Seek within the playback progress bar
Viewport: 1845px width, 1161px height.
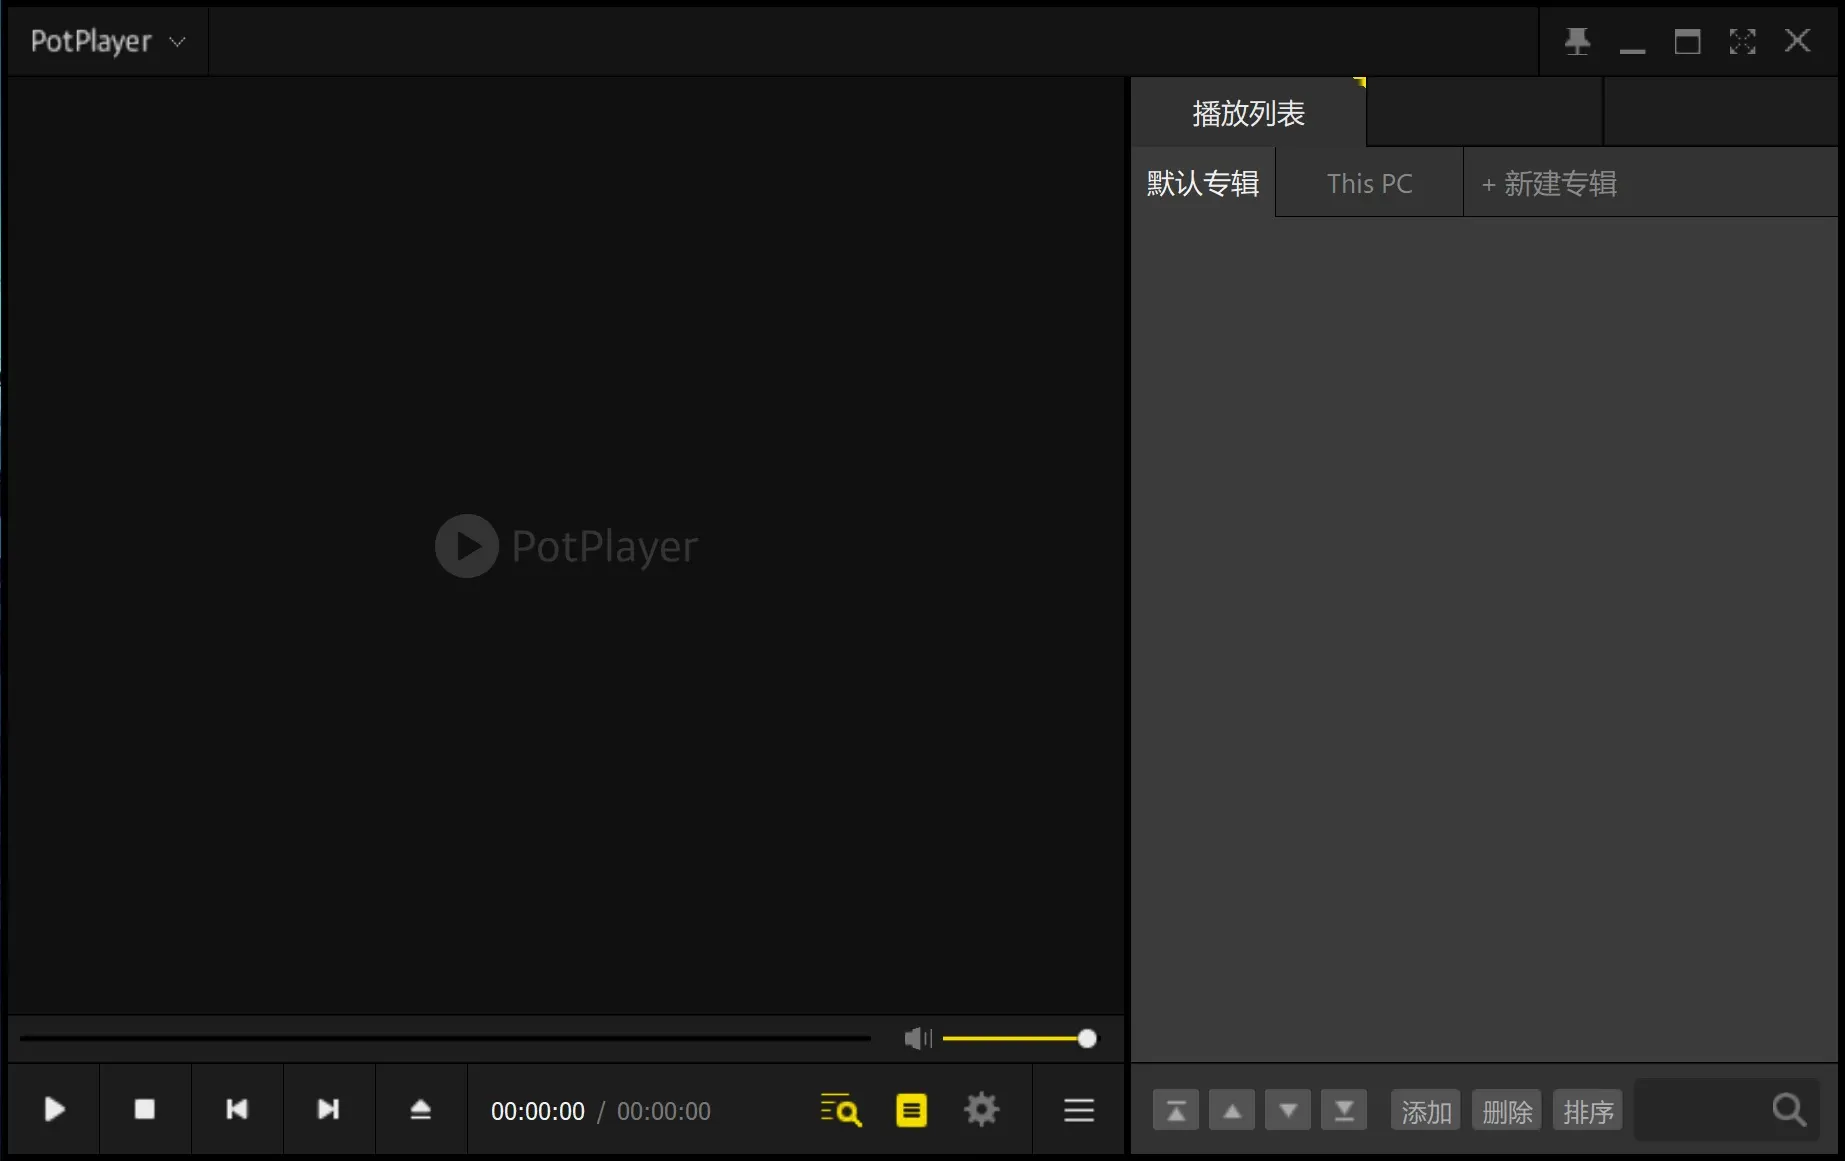[445, 1039]
